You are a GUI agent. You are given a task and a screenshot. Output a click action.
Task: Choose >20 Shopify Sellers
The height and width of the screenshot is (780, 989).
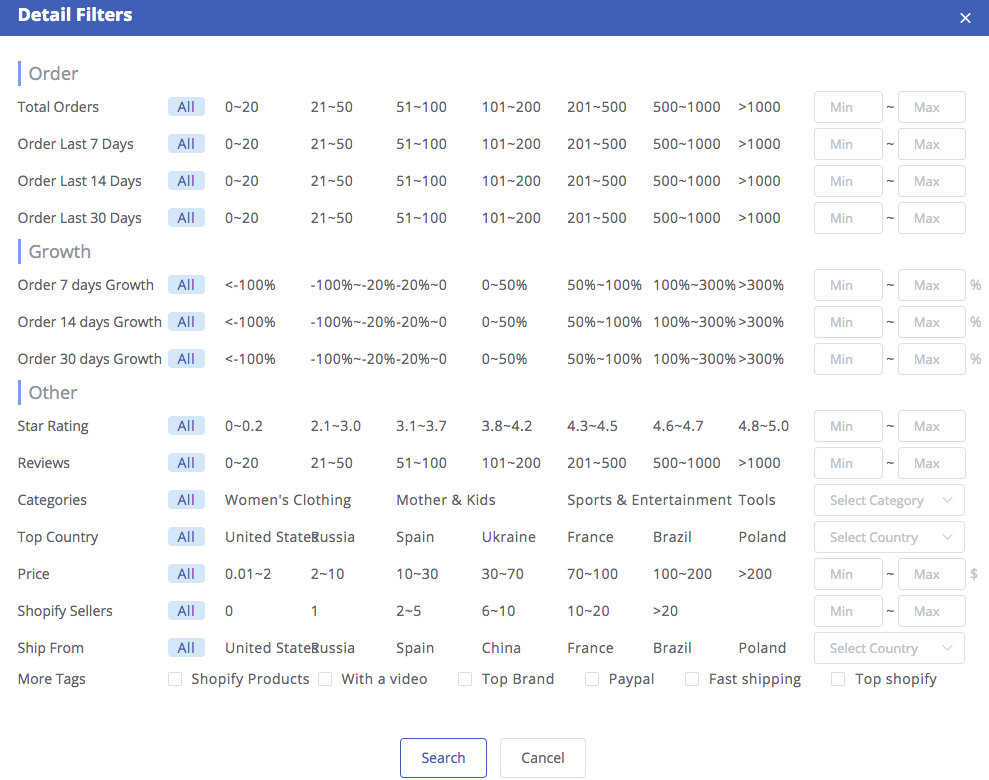(x=665, y=611)
